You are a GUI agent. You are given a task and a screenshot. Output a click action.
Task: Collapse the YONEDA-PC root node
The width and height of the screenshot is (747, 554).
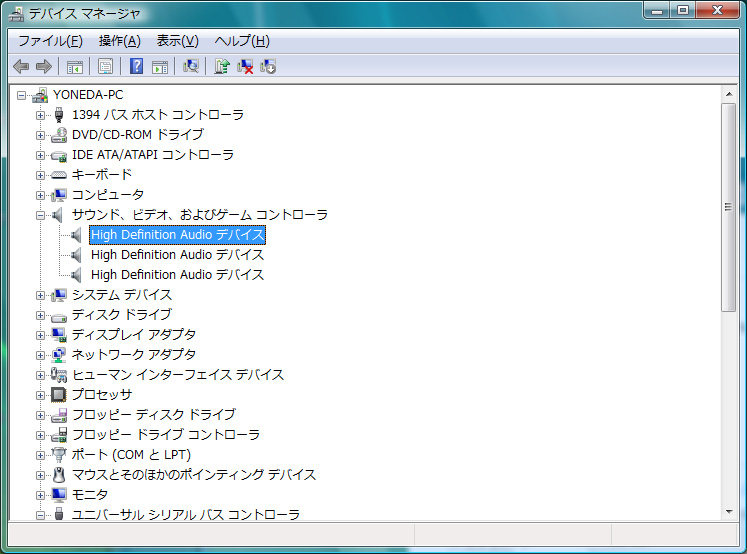(x=21, y=96)
